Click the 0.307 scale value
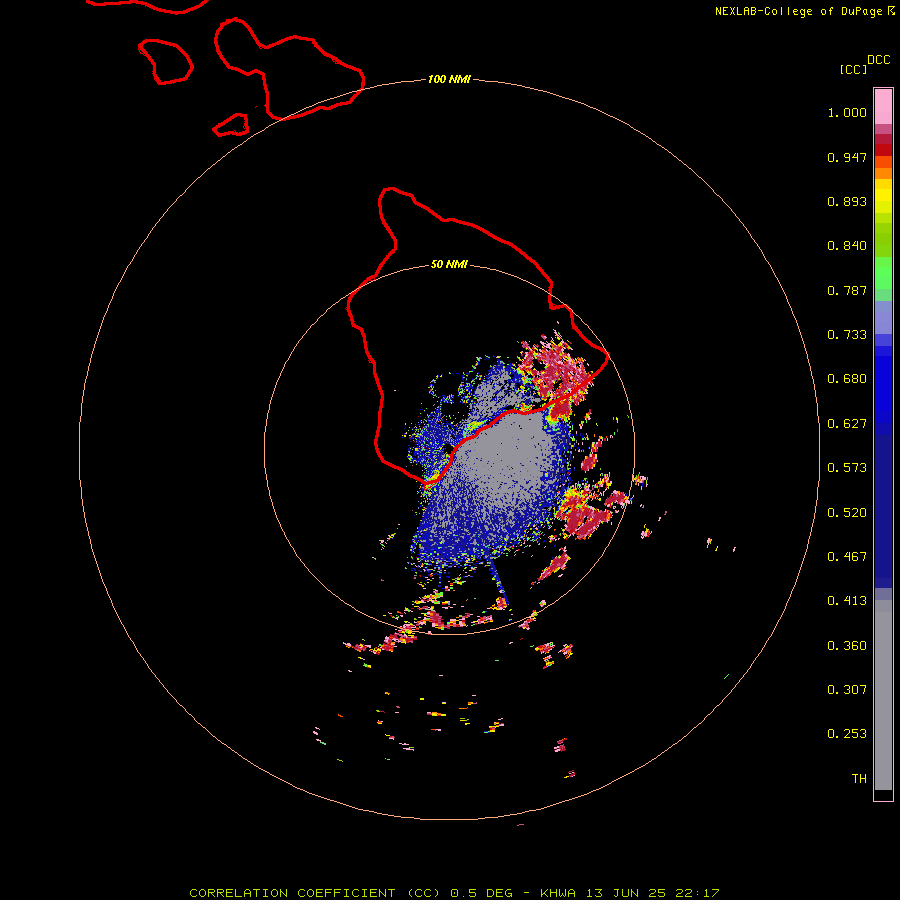The height and width of the screenshot is (900, 900). (847, 690)
